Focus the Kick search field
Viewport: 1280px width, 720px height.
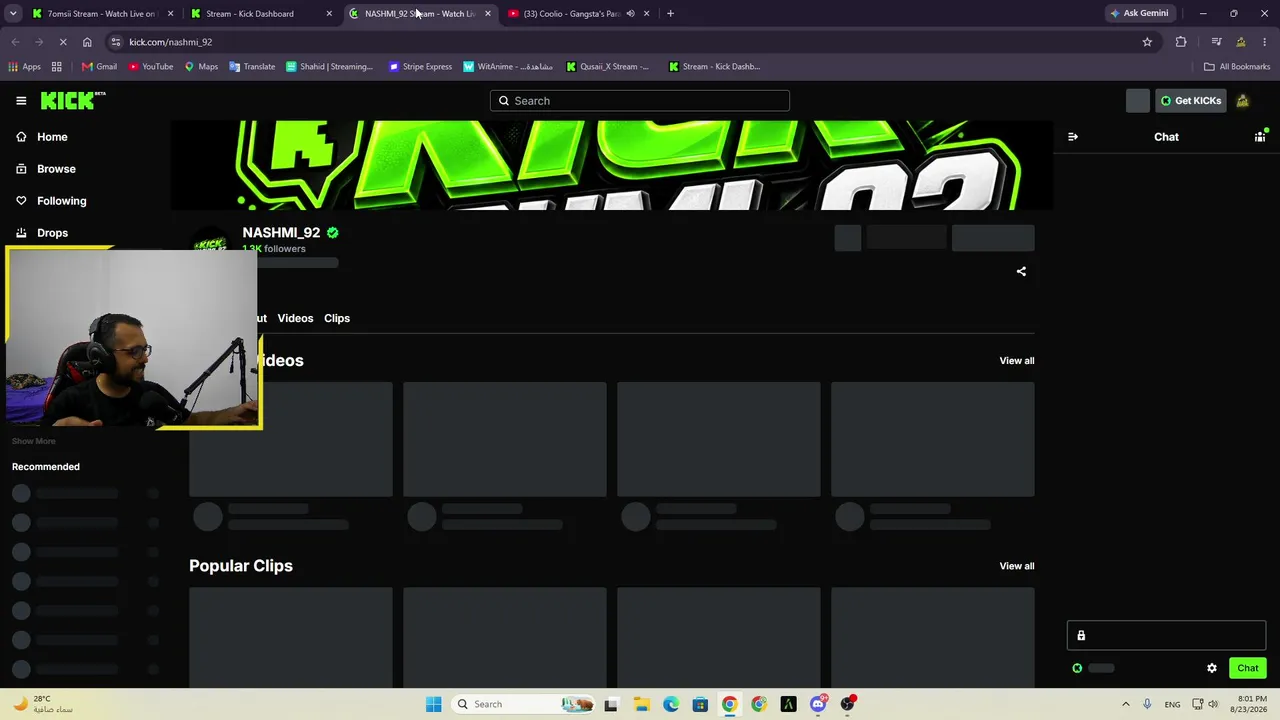(x=640, y=101)
